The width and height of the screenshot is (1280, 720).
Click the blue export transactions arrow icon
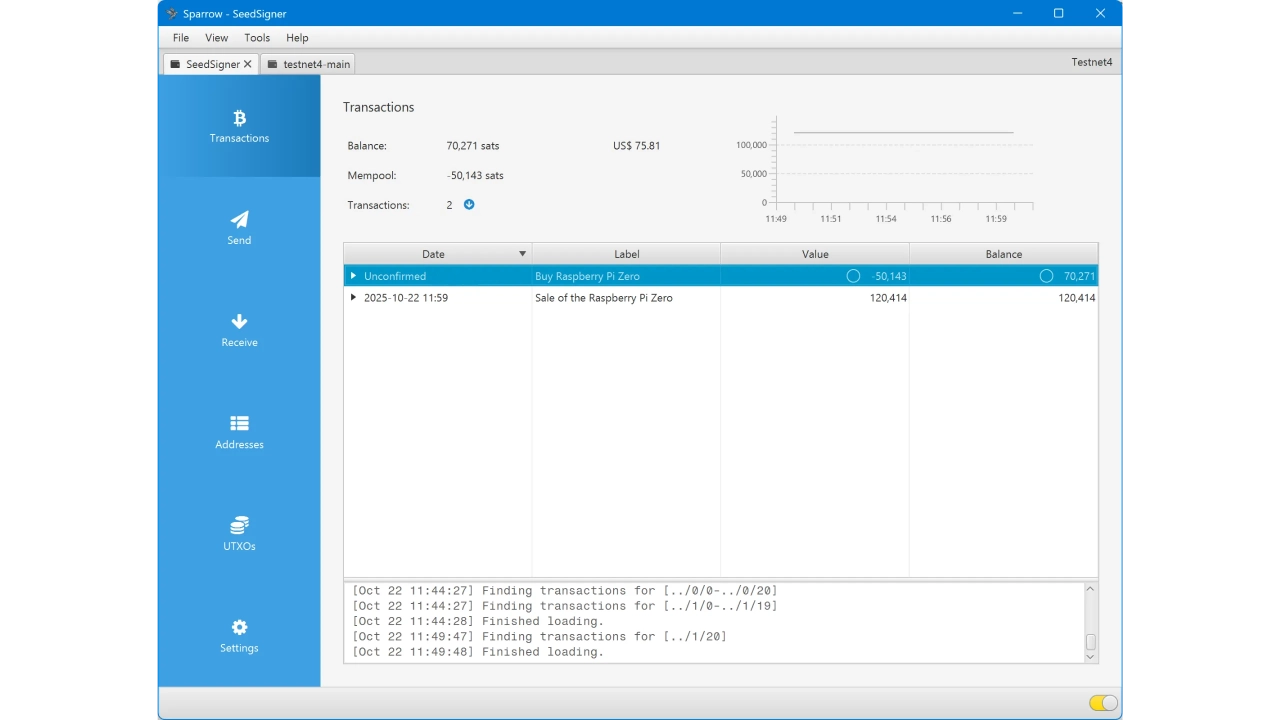(x=469, y=205)
